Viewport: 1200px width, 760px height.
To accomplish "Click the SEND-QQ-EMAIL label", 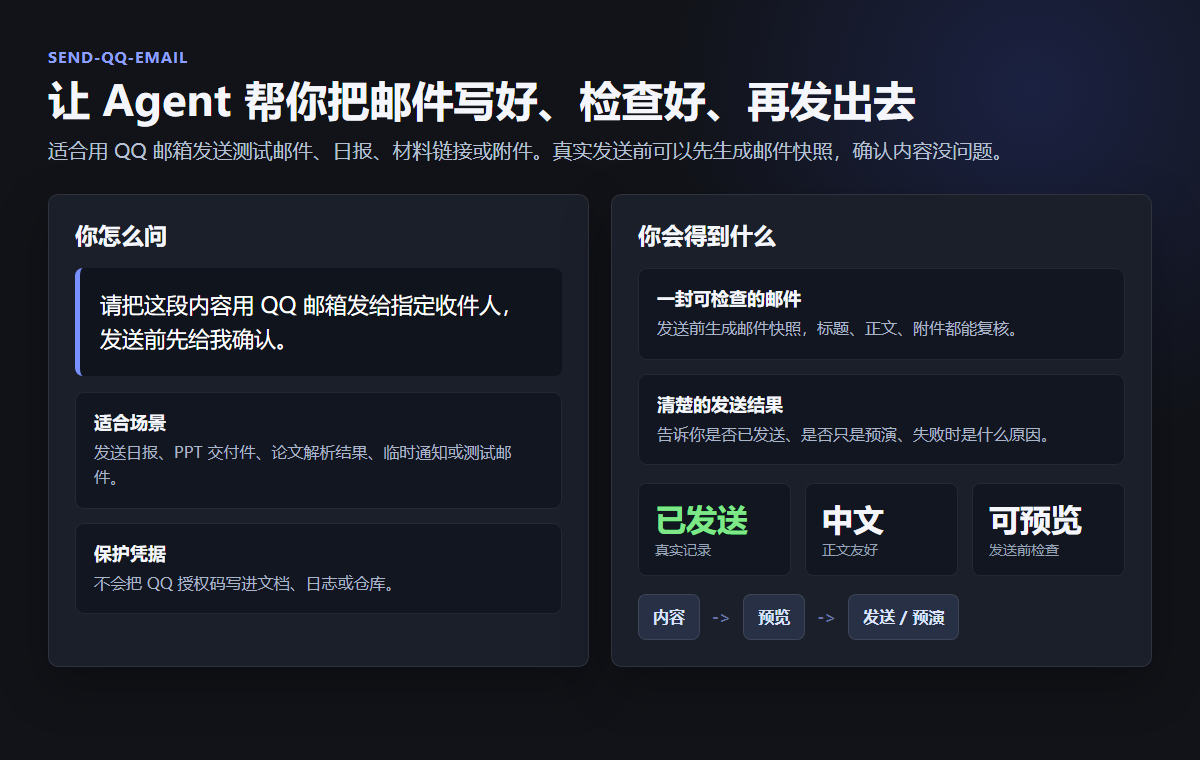I will pos(118,58).
